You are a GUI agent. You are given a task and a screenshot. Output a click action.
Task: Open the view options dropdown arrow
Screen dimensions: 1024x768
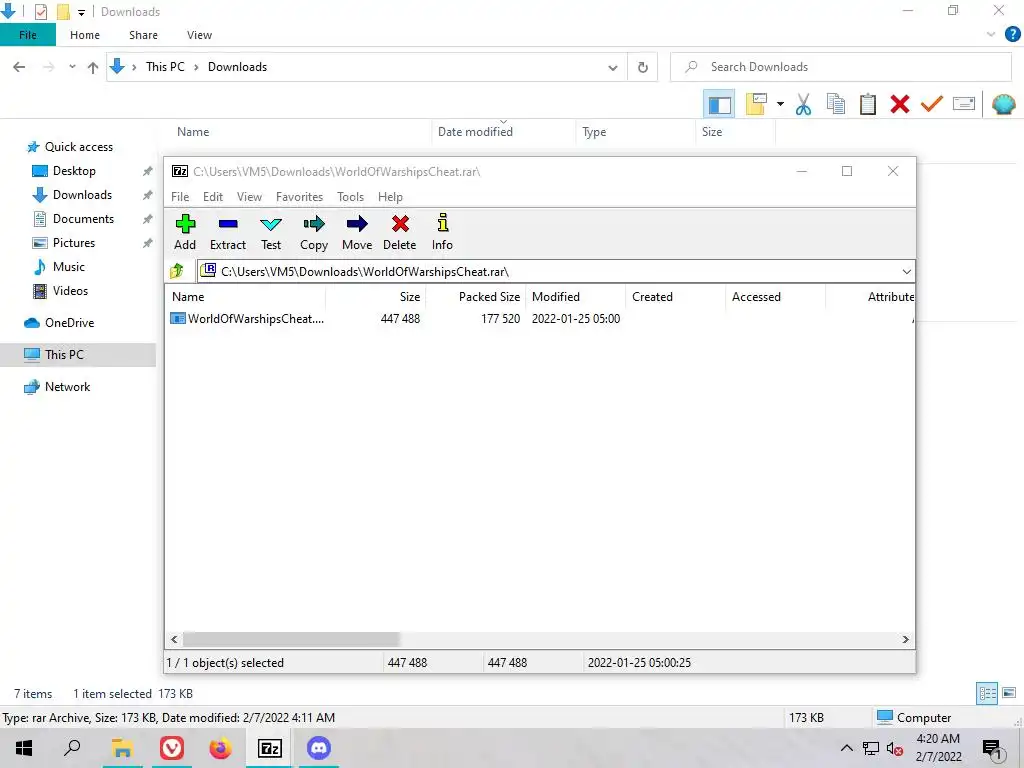[x=780, y=104]
